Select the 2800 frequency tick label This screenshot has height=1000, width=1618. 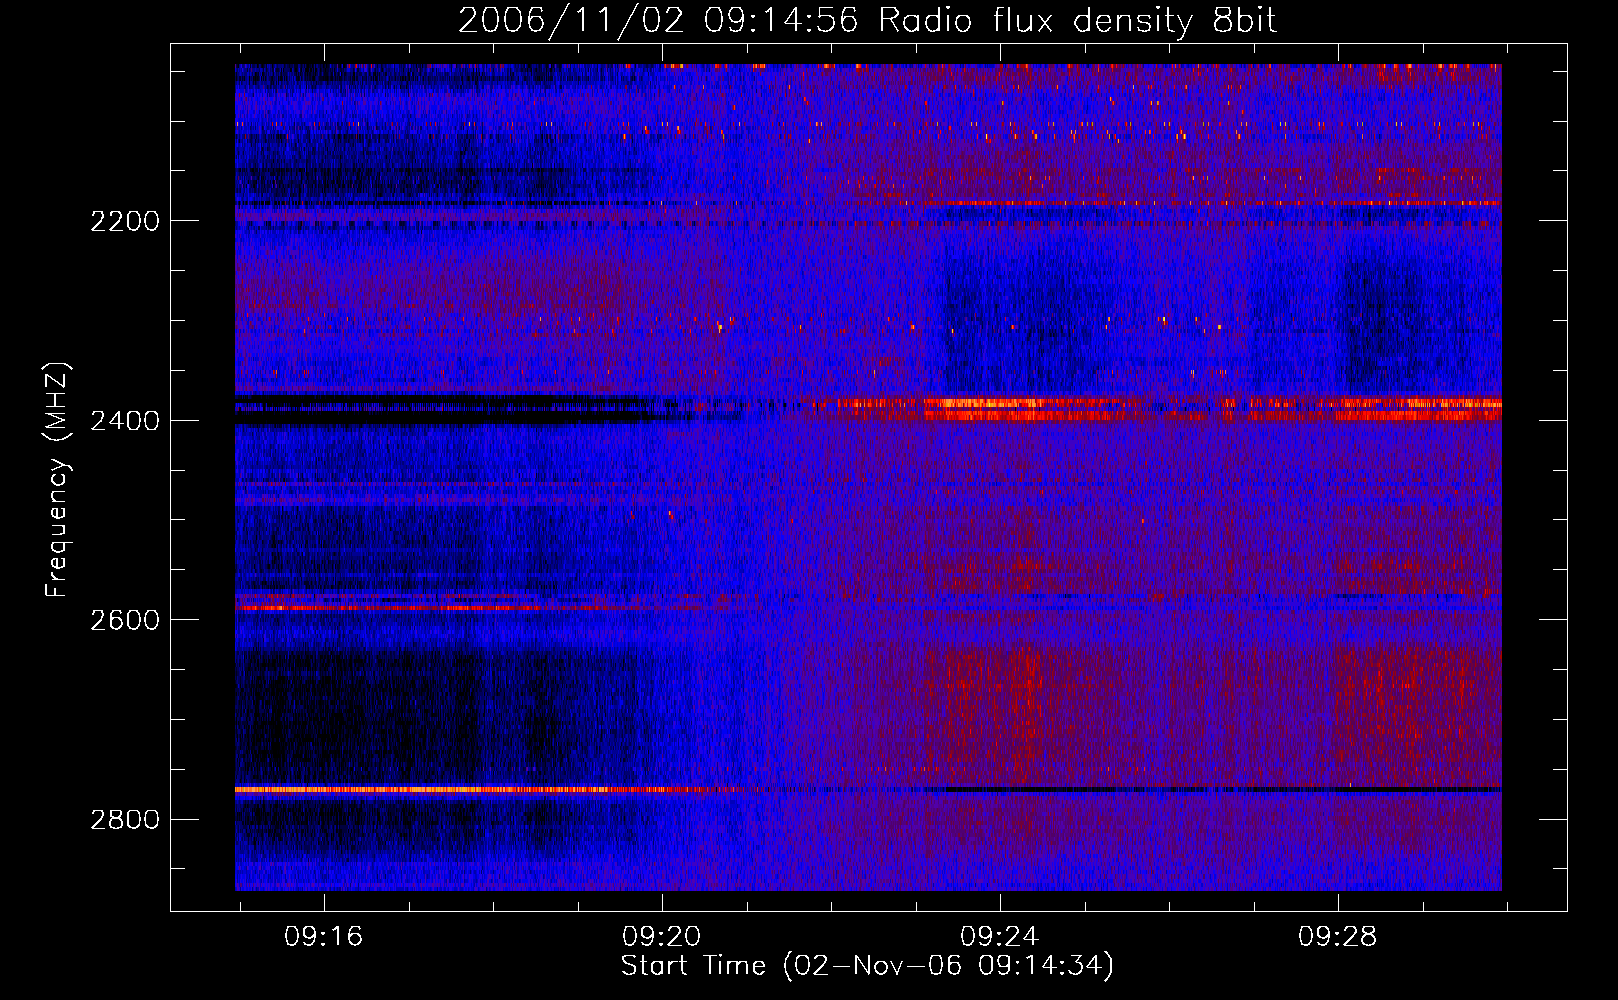(125, 820)
